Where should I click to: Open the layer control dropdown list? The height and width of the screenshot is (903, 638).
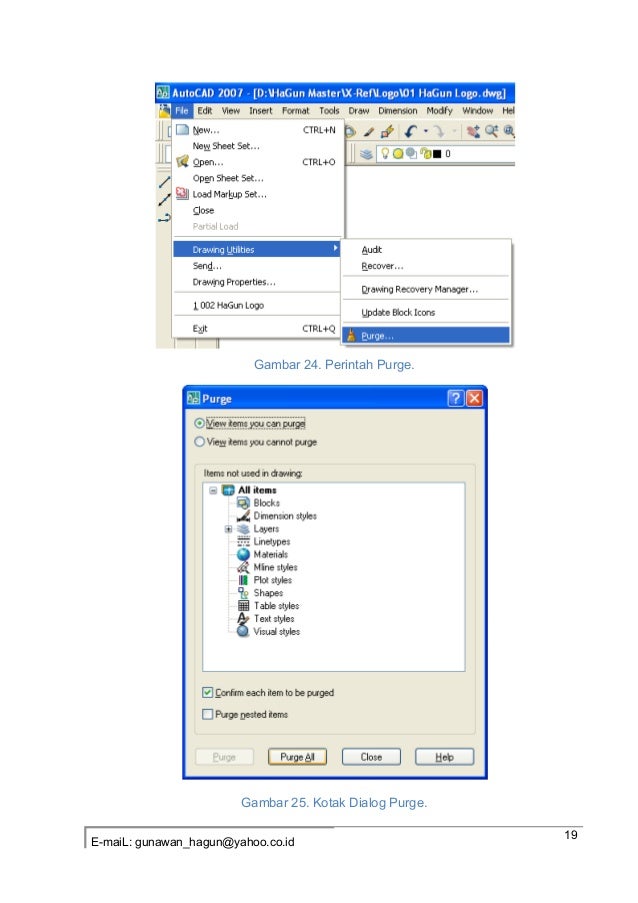445,154
